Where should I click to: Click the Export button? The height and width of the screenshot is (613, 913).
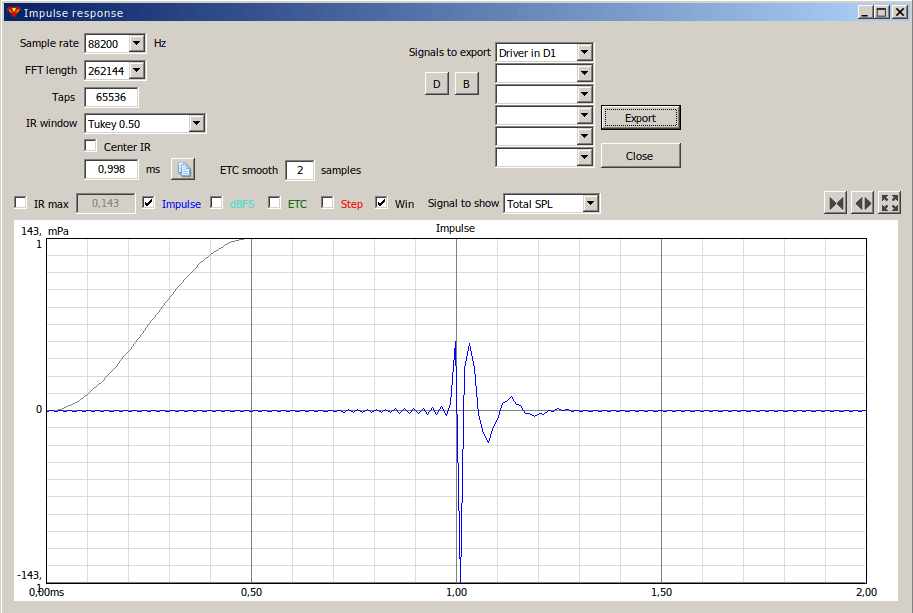[640, 118]
